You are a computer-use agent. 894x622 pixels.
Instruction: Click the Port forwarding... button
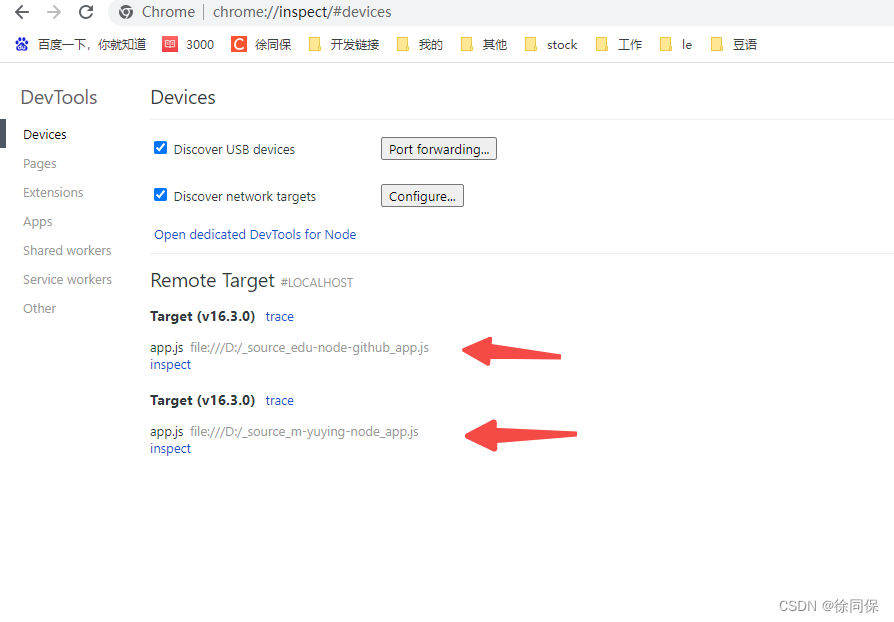coord(439,149)
